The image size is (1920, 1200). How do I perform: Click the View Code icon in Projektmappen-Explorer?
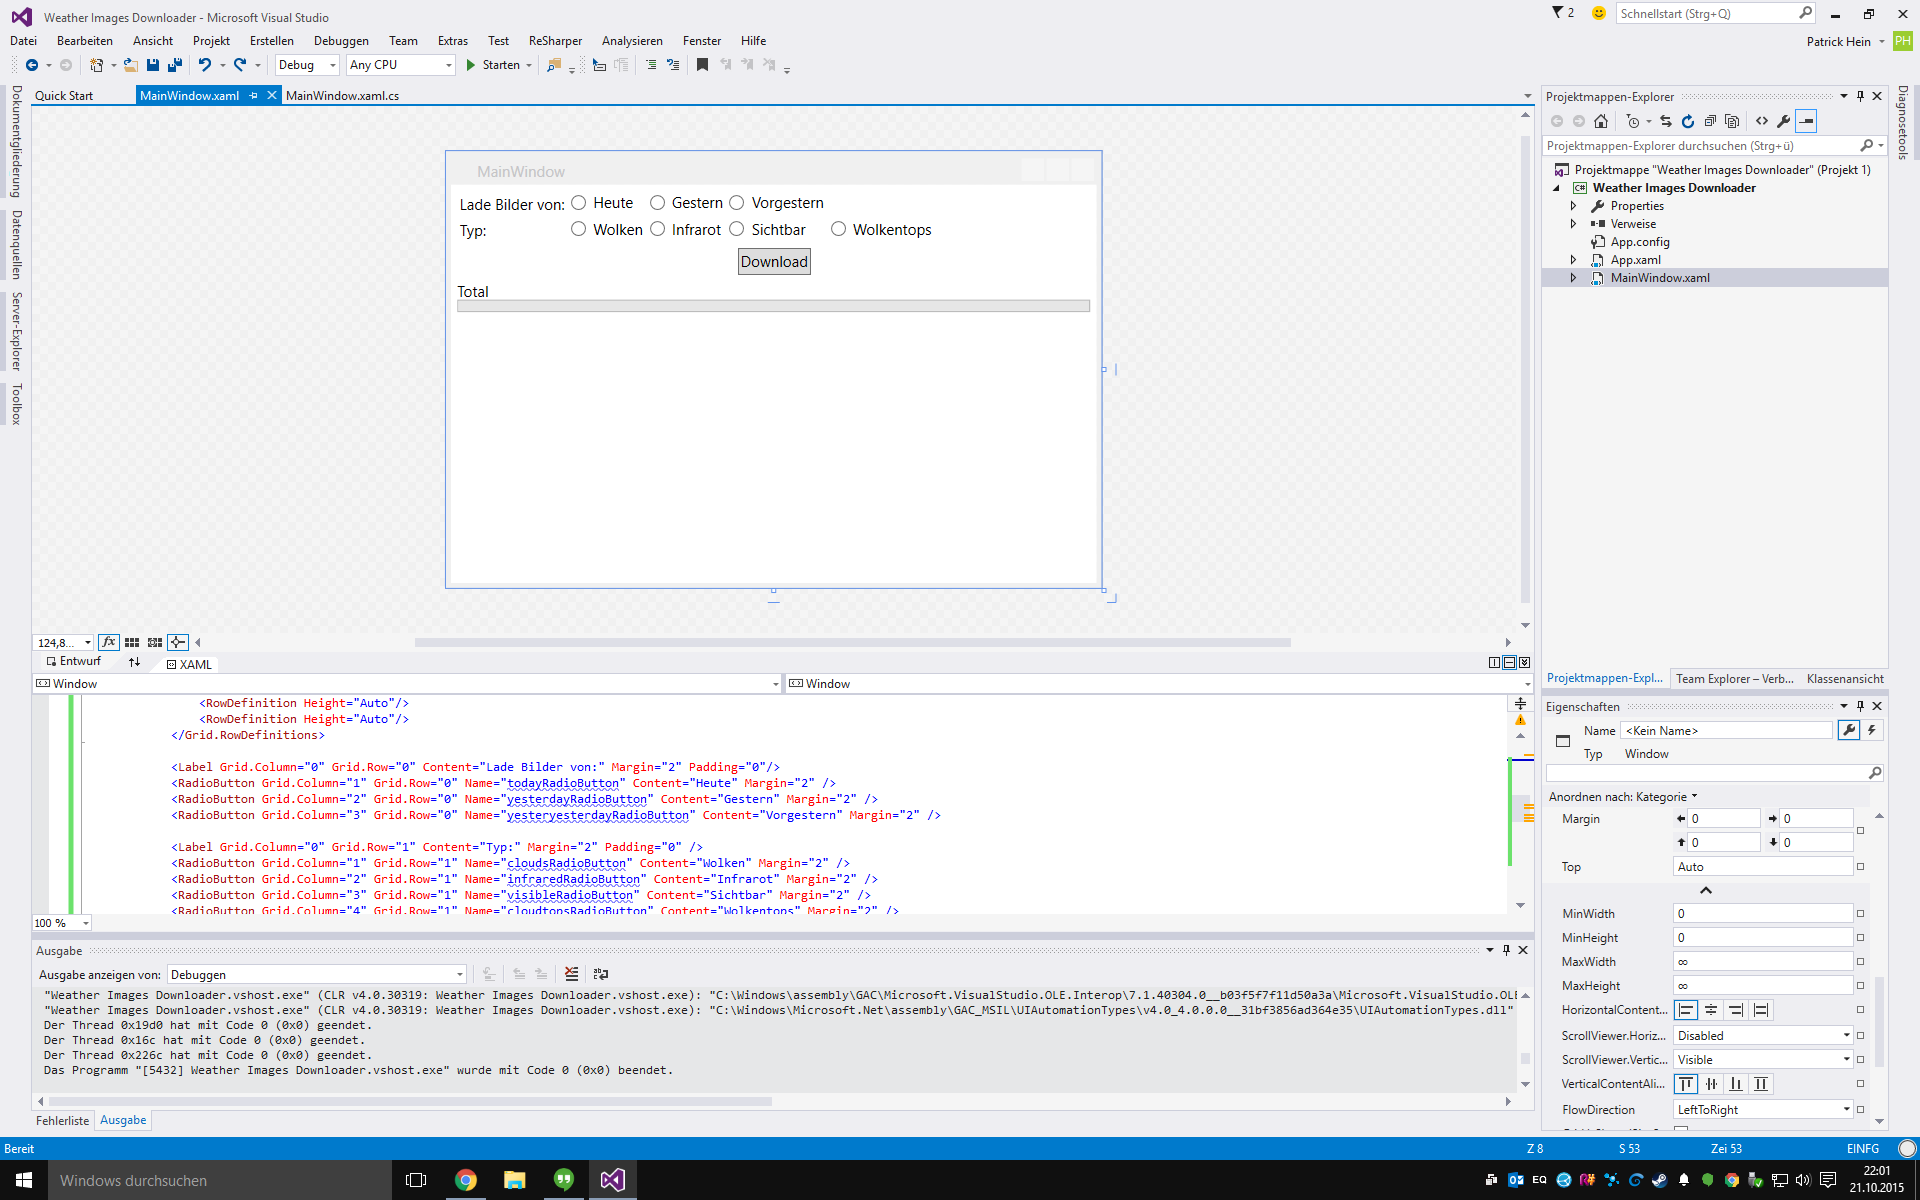[1762, 121]
